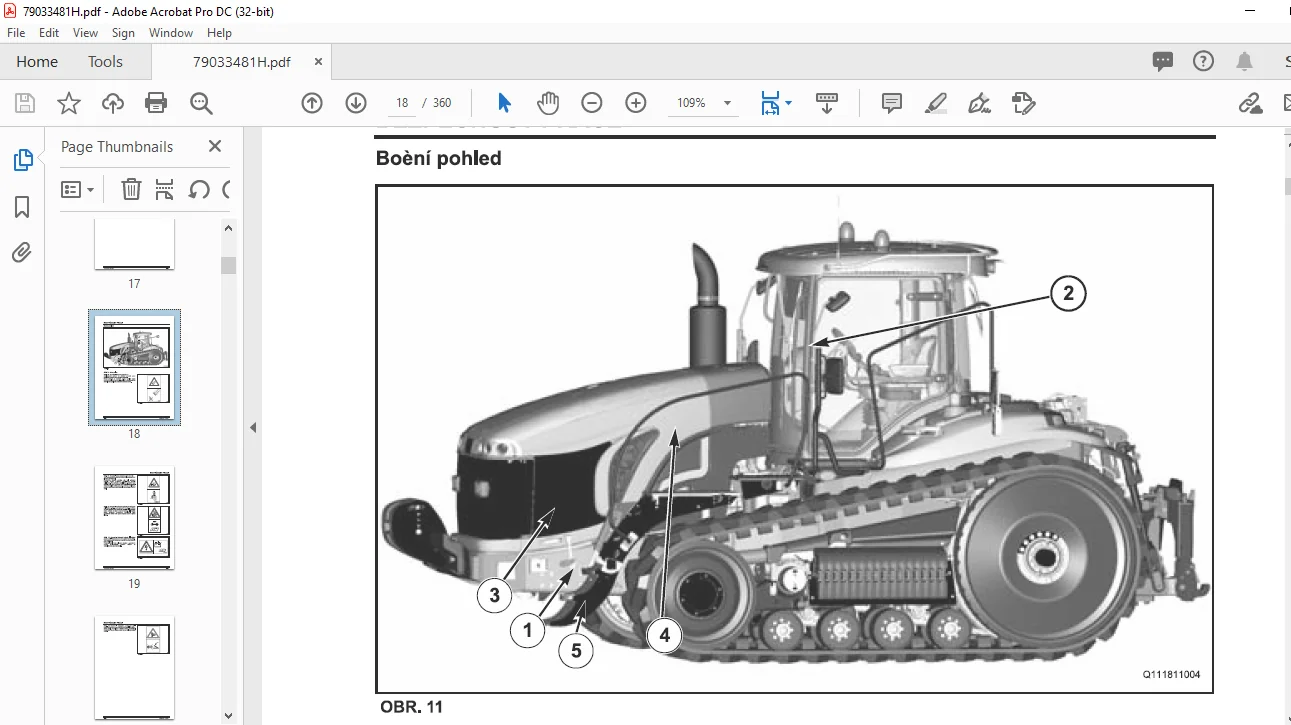
Task: Open the View menu
Action: coord(85,33)
